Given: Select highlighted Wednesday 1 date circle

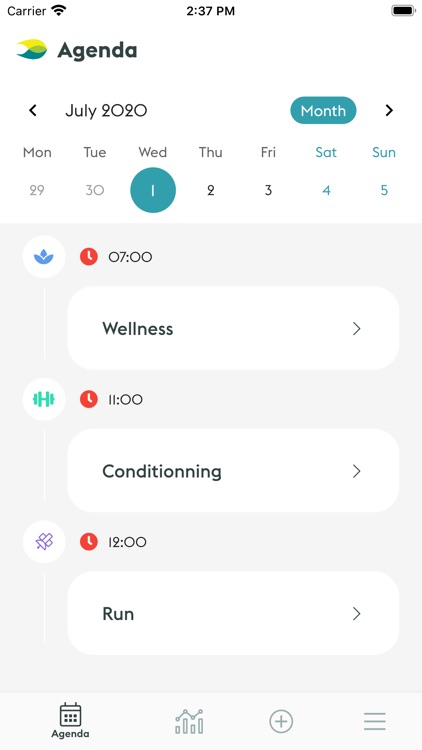Looking at the screenshot, I should point(153,190).
